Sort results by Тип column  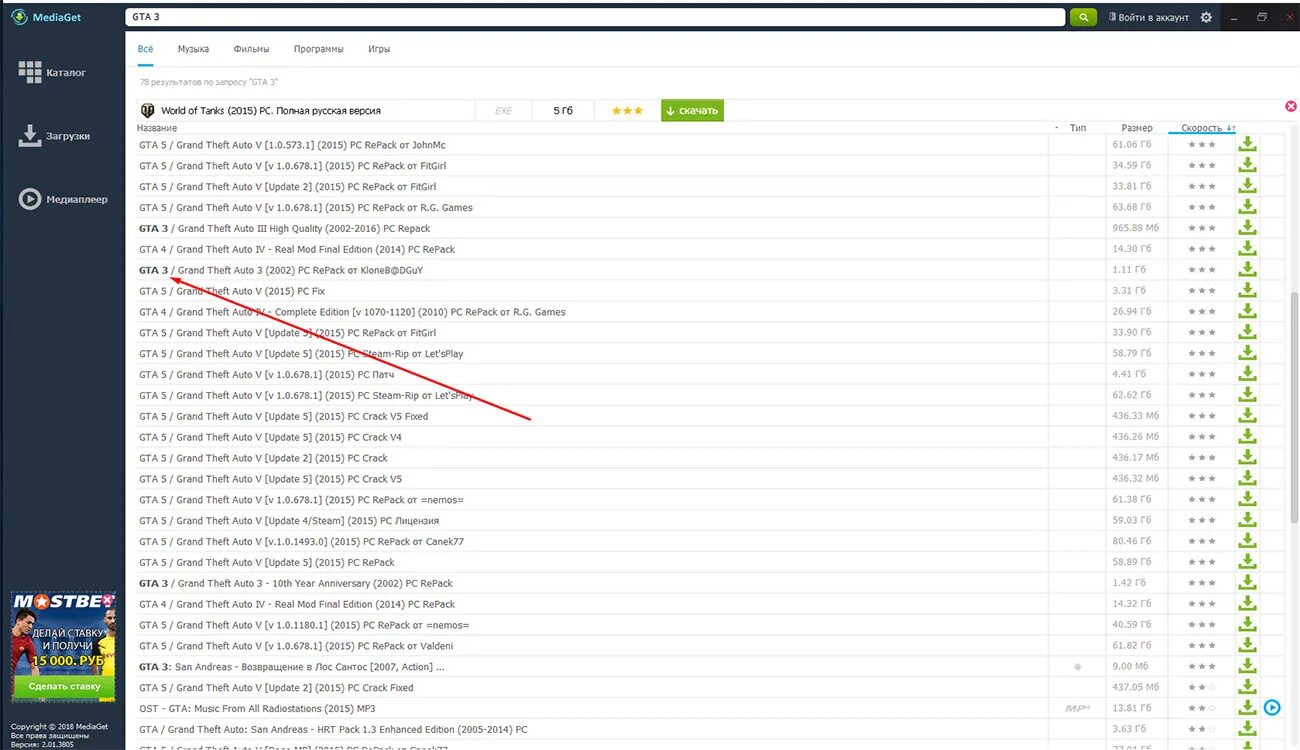click(x=1078, y=128)
